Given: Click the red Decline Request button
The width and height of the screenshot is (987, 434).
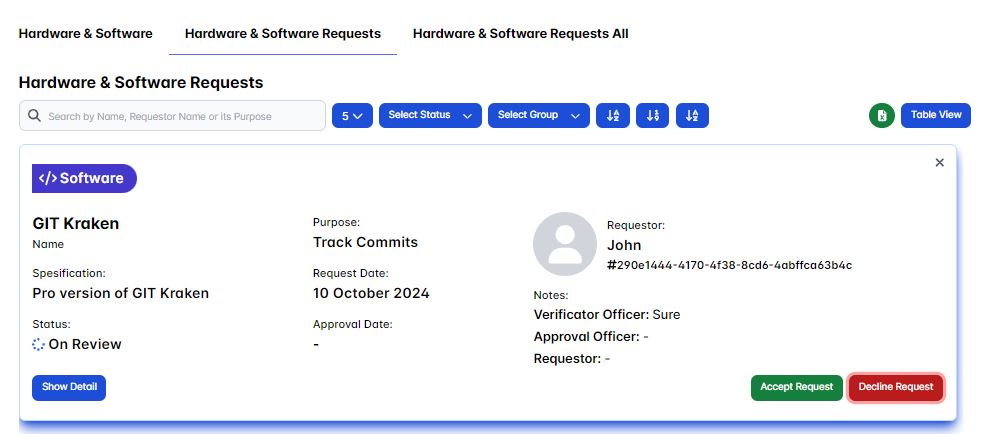Looking at the screenshot, I should click(x=895, y=387).
